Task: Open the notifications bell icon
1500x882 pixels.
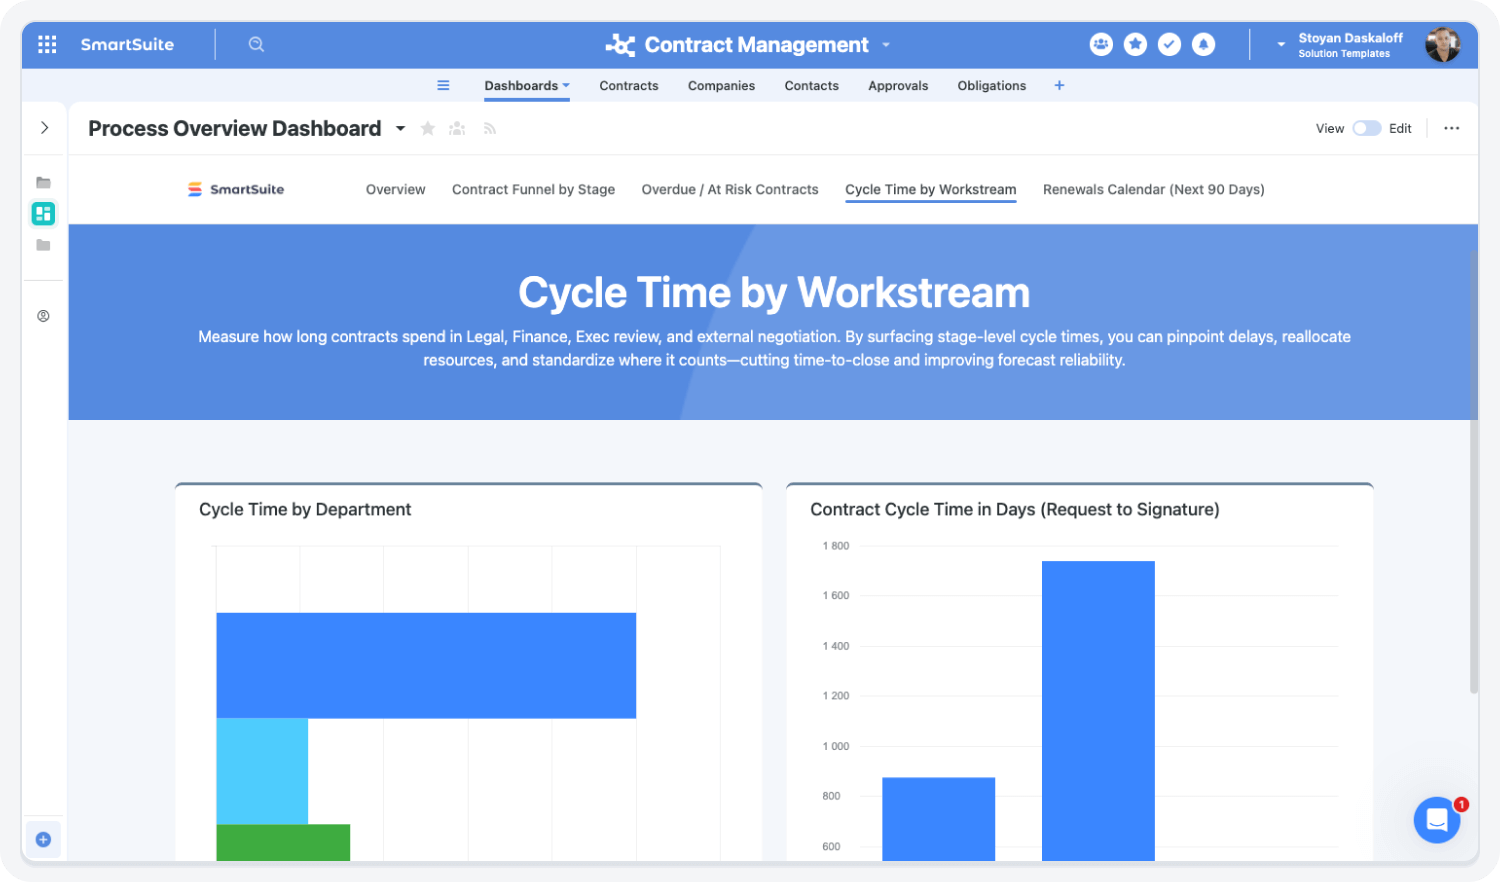Action: tap(1203, 44)
